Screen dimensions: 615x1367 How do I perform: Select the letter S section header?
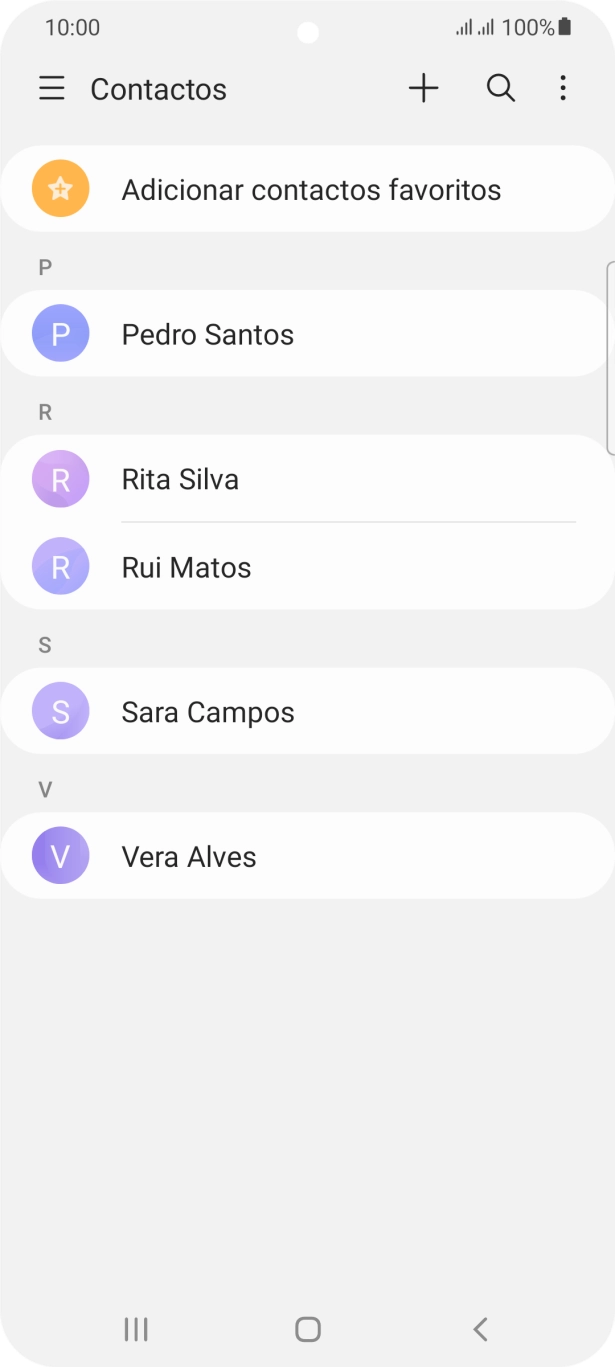tap(44, 645)
